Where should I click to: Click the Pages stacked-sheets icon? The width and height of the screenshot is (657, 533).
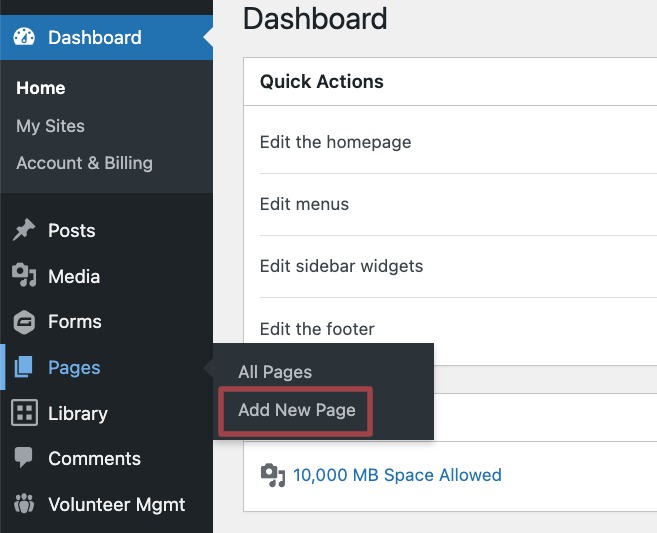pos(23,367)
